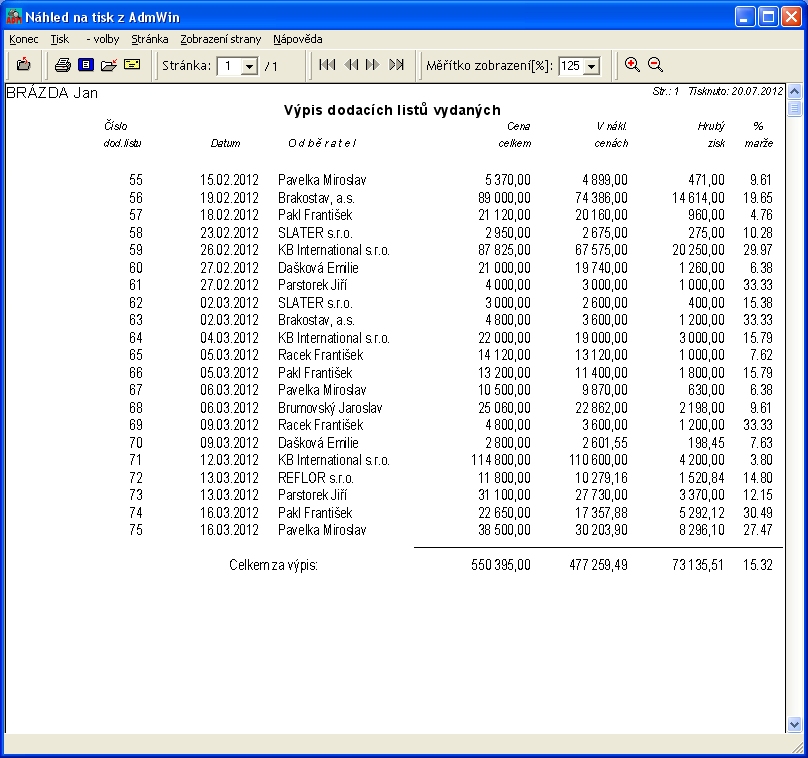Click the price '21 120,00' in row 57

504,215
